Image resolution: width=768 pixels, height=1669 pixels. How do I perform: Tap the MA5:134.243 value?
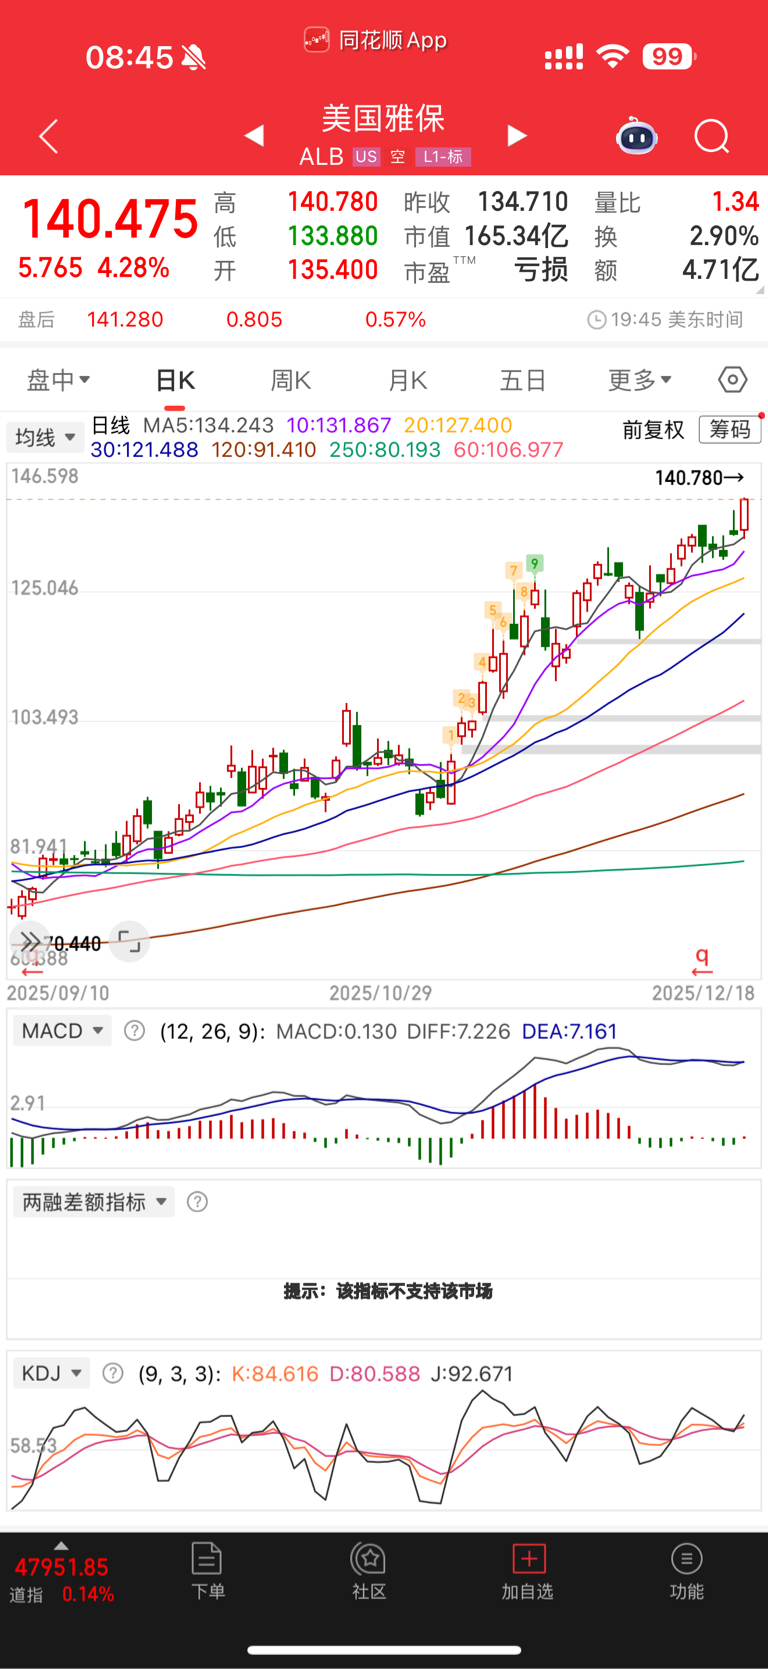[208, 425]
